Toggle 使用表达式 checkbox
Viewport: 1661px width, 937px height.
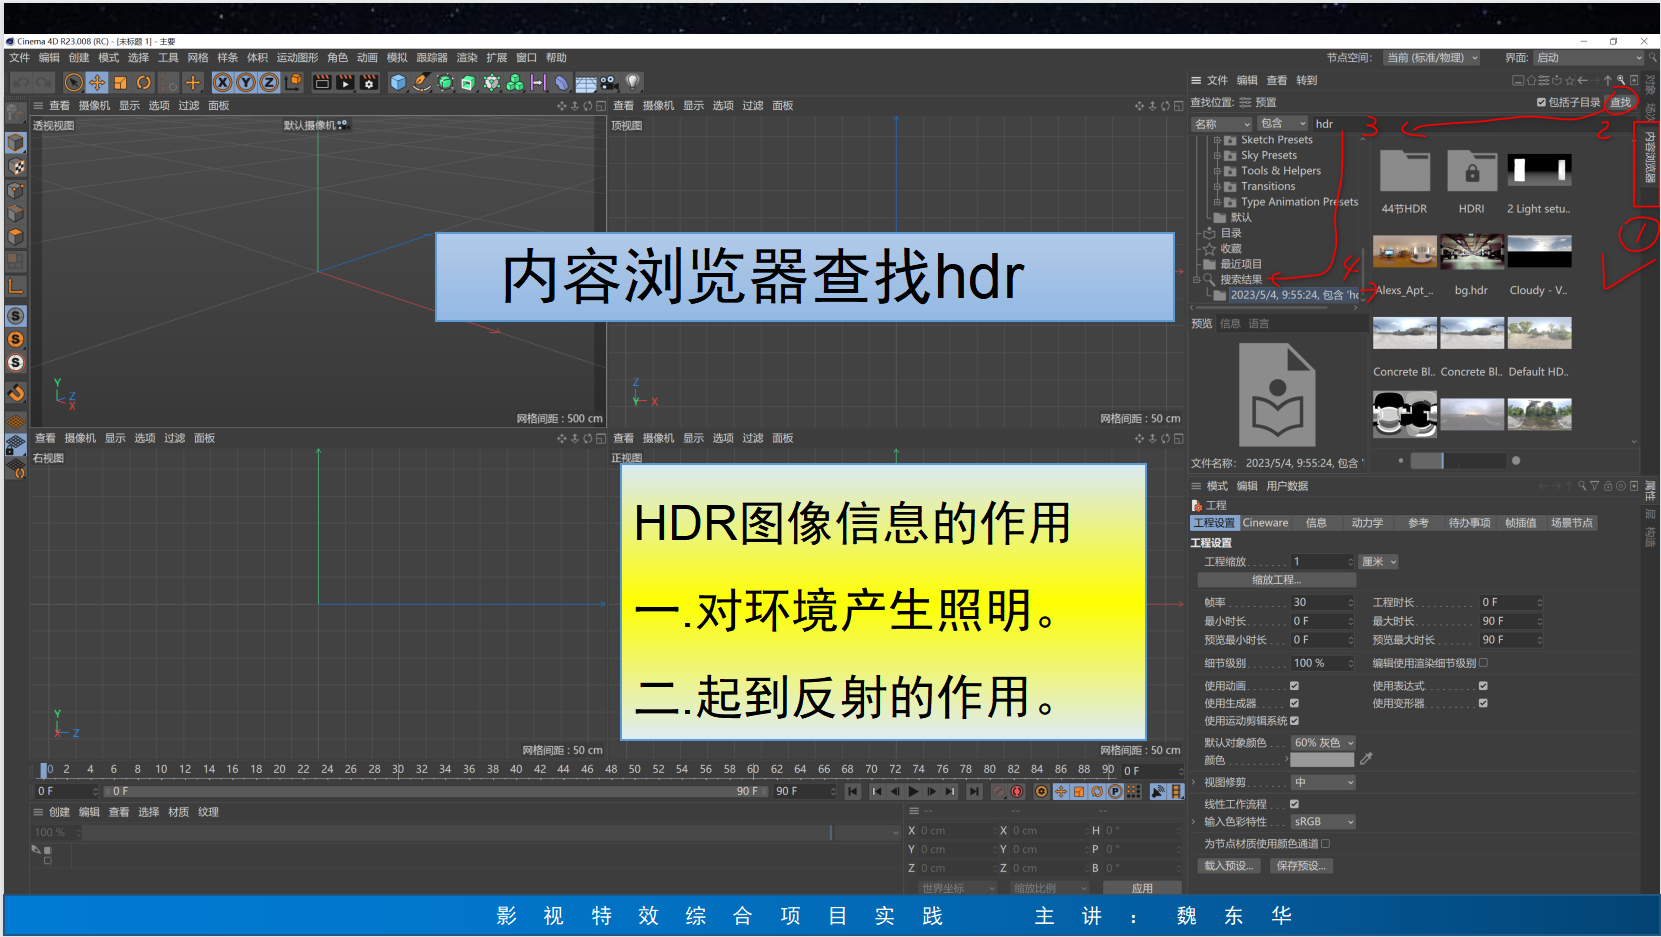1483,686
